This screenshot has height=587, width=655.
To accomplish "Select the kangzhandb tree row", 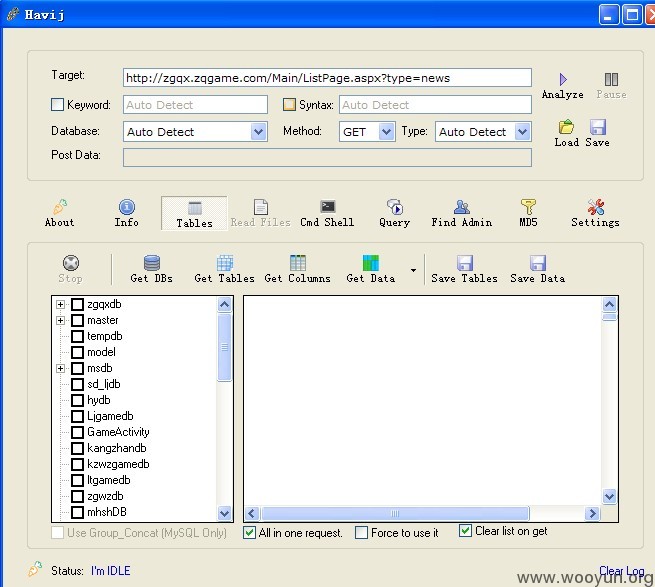I will click(117, 448).
